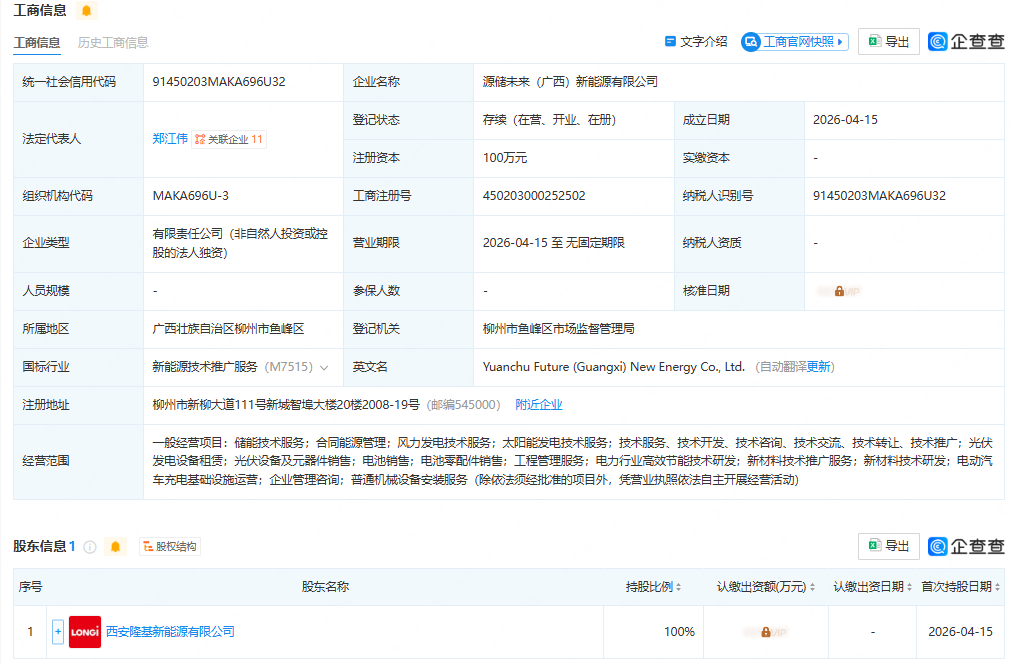Click the info icon next to 股东信息
The width and height of the screenshot is (1010, 664).
90,546
